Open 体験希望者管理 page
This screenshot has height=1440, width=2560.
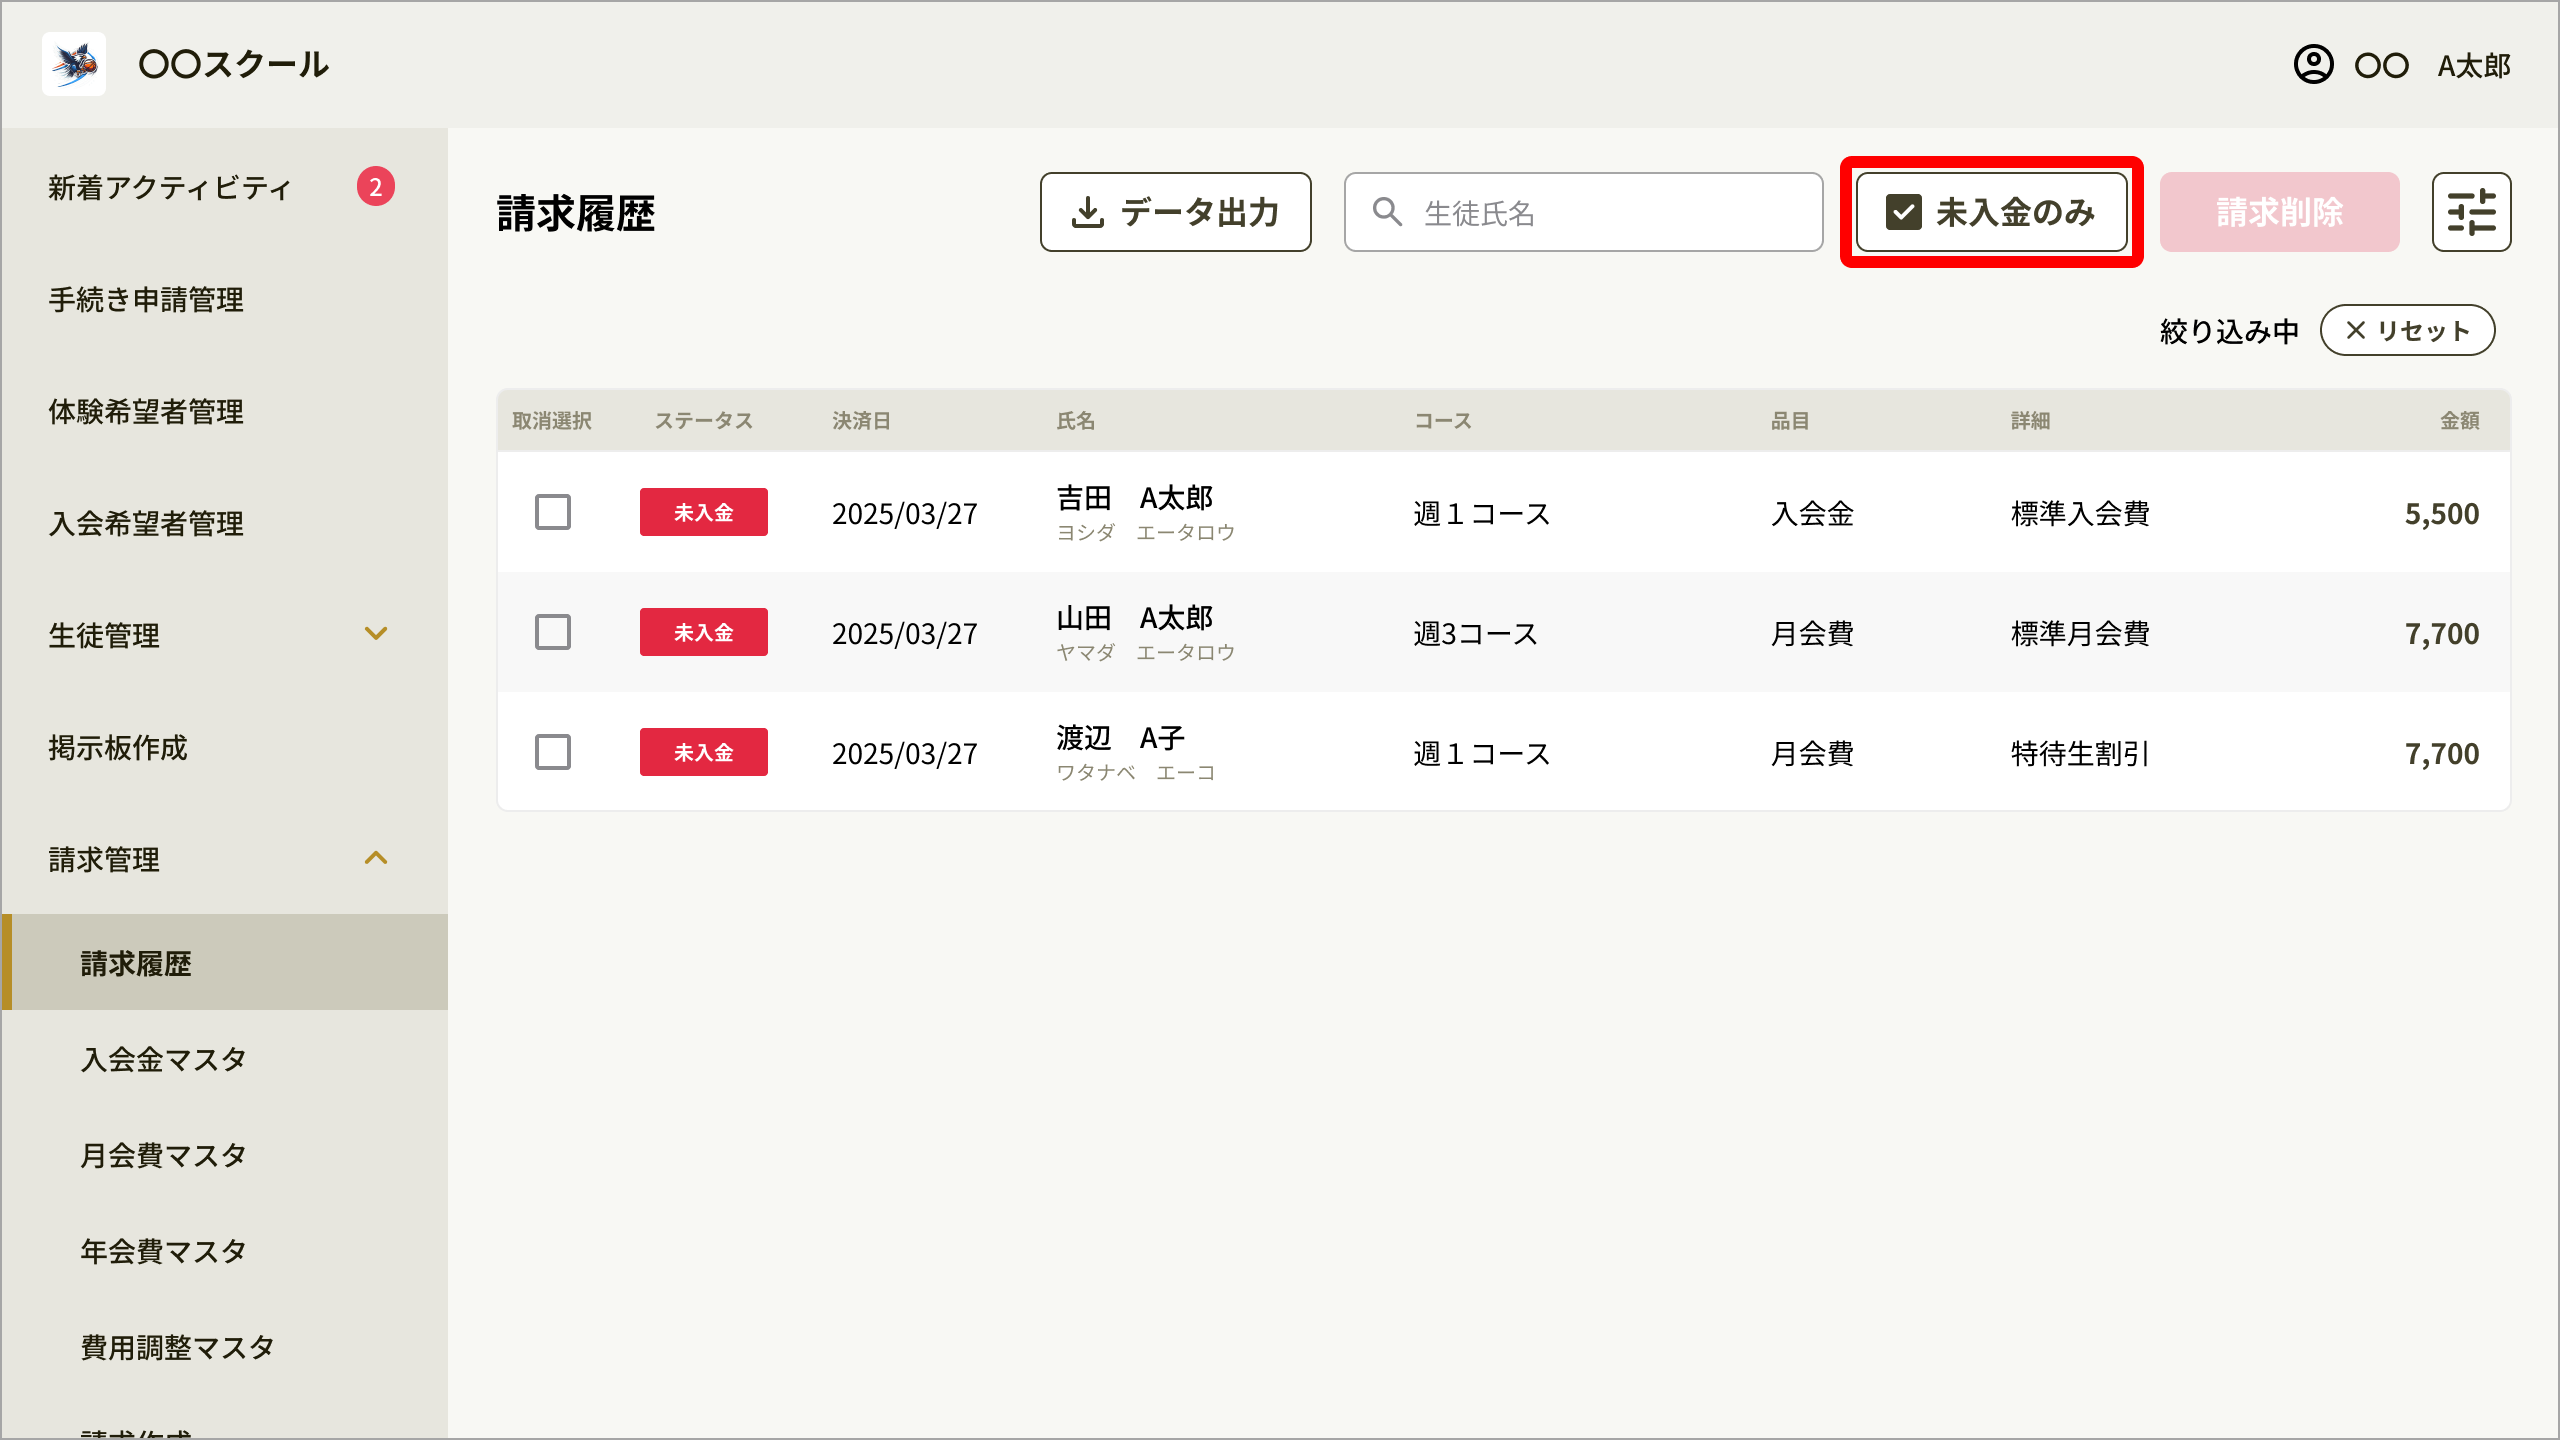(x=146, y=412)
